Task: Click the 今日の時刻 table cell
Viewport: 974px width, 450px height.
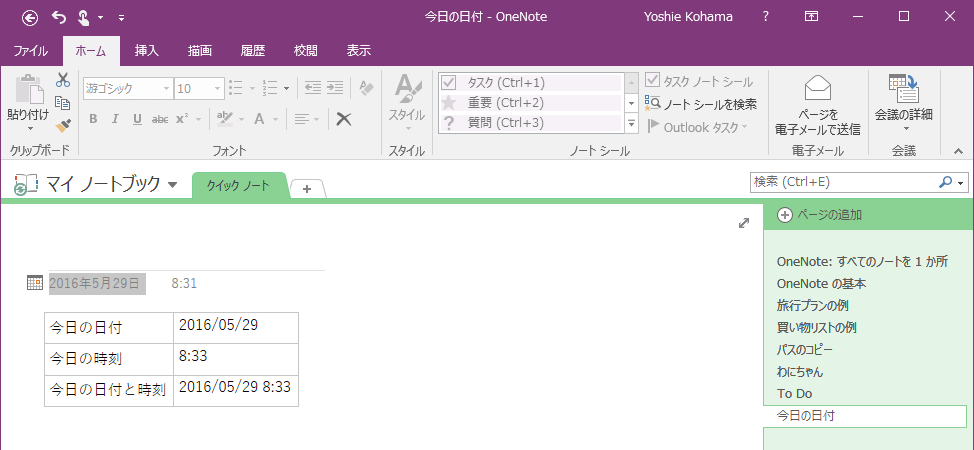Action: [x=109, y=359]
